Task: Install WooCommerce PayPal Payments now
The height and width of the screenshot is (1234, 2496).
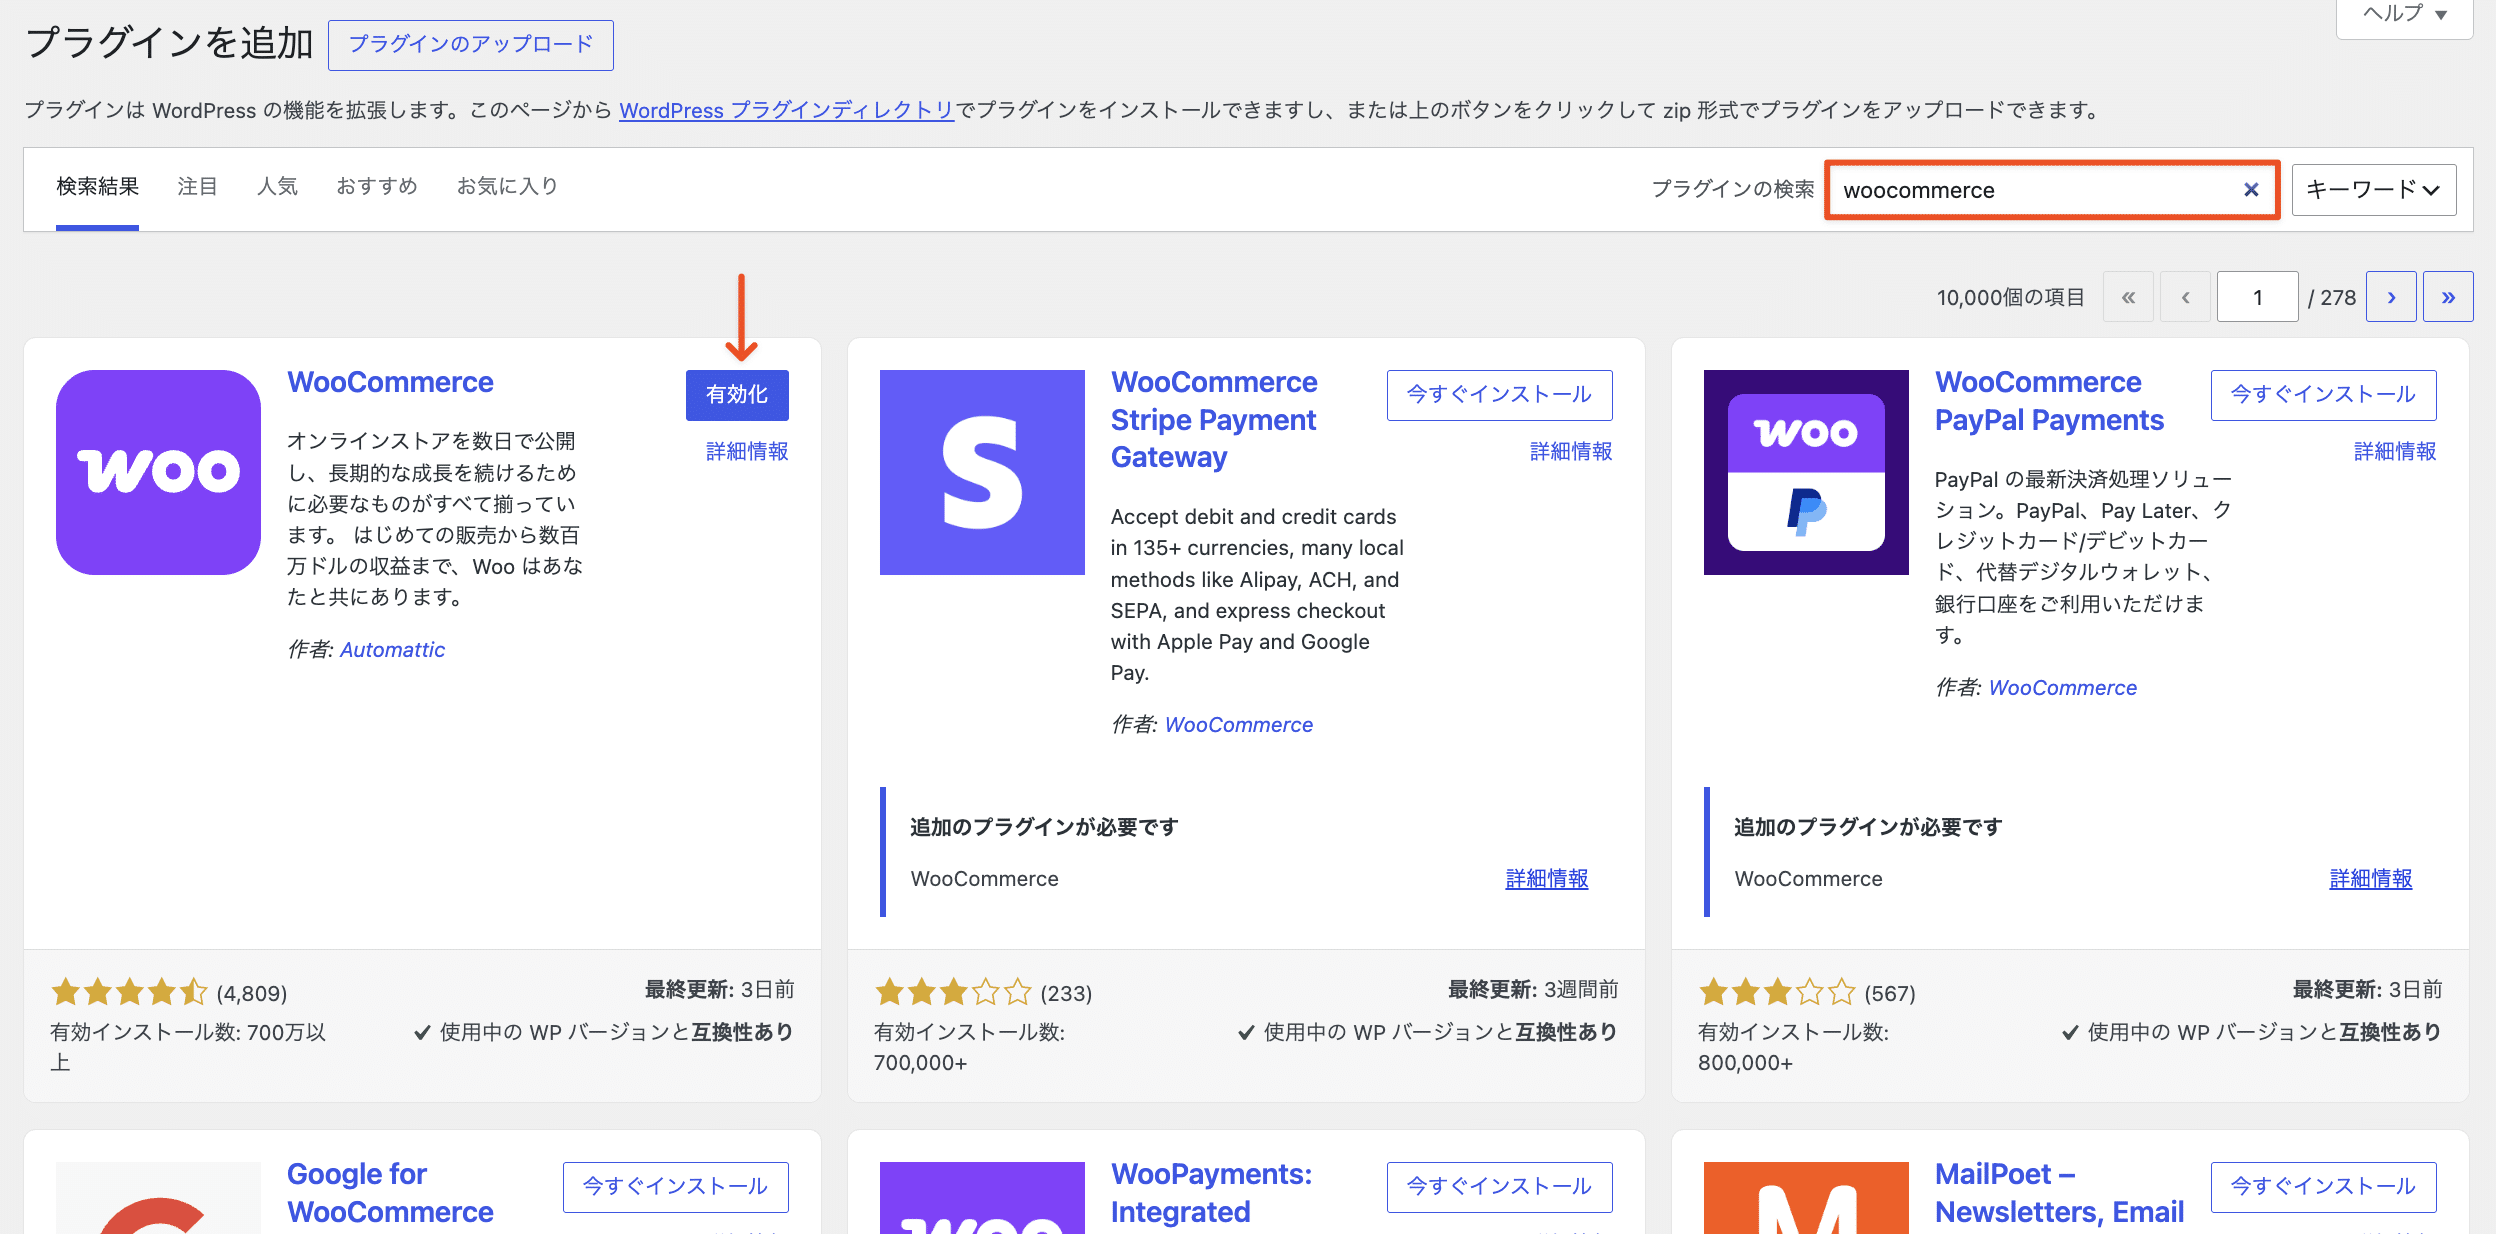Action: tap(2323, 395)
